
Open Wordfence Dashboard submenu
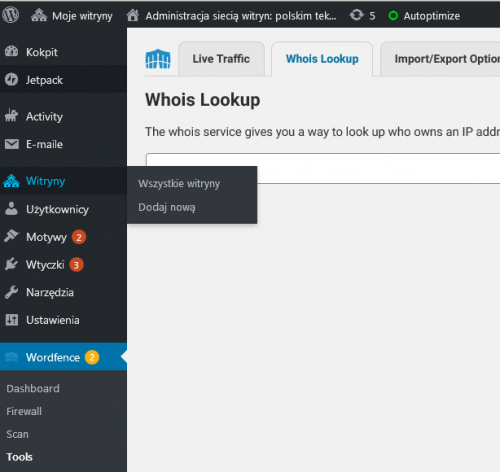(x=33, y=389)
